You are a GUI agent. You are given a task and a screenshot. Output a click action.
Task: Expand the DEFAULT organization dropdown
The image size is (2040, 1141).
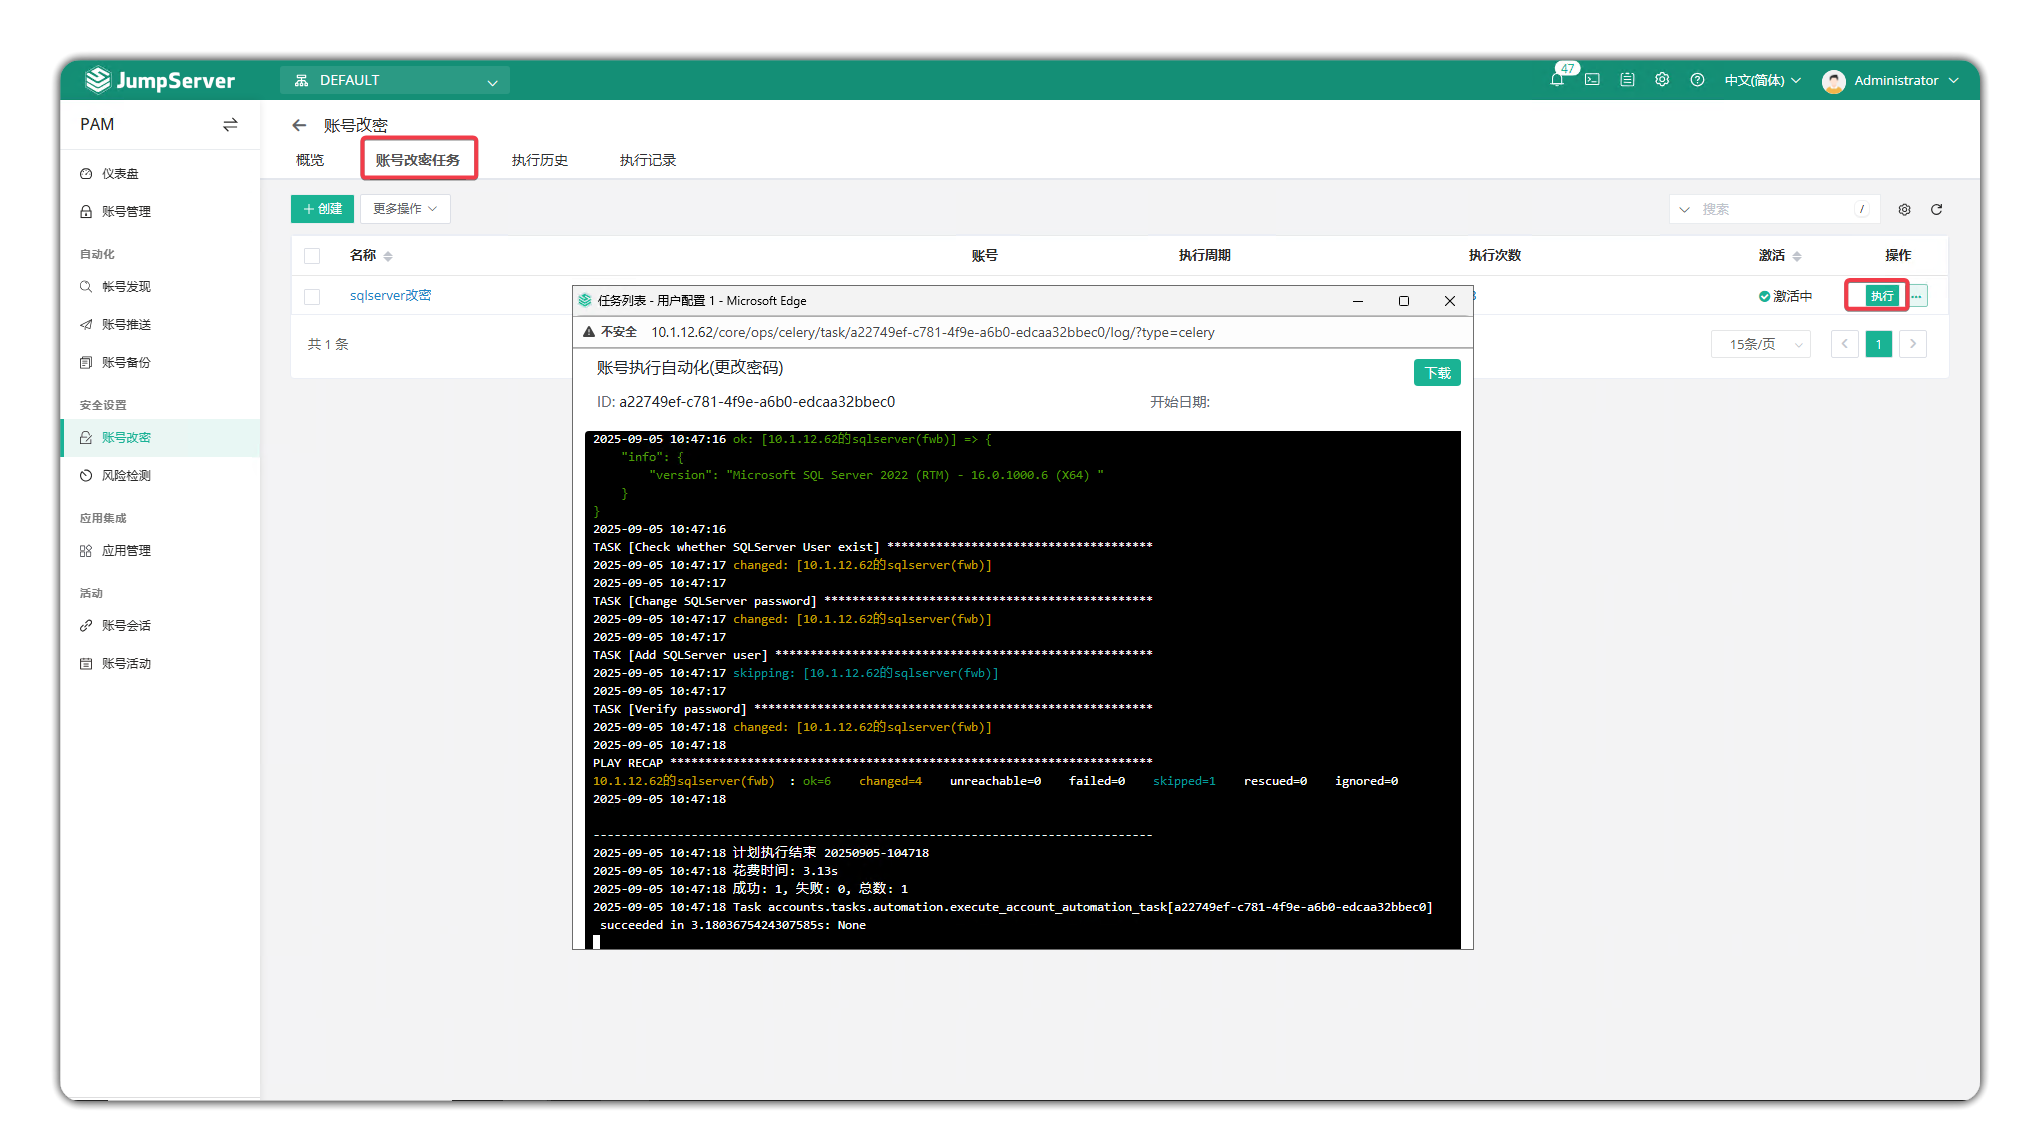click(x=395, y=81)
